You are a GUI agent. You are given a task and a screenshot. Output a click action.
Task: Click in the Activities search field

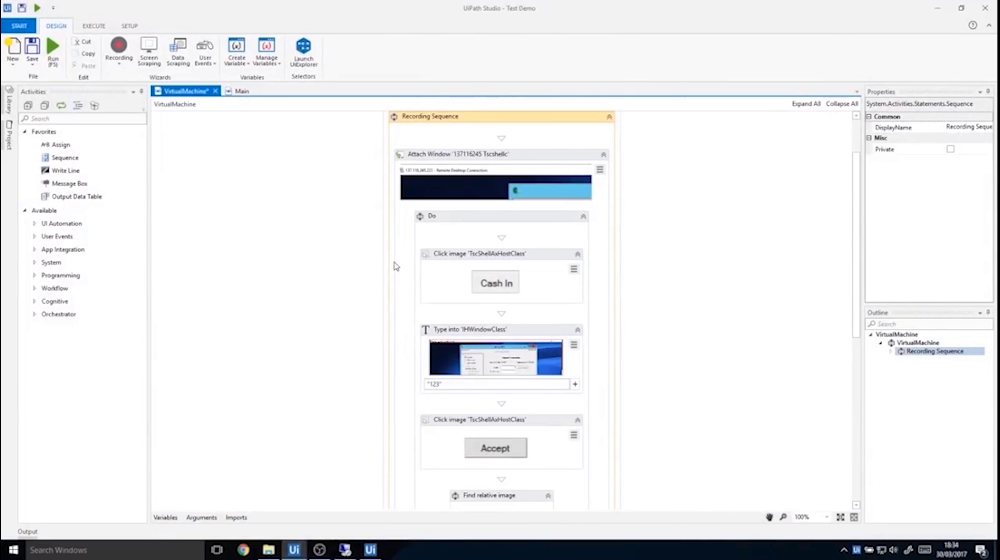coord(83,119)
